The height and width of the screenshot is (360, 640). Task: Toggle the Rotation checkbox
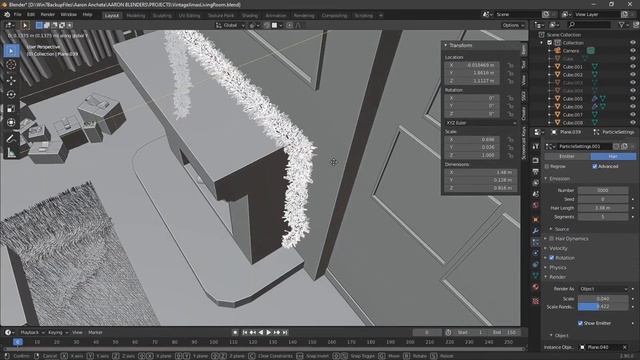point(551,258)
